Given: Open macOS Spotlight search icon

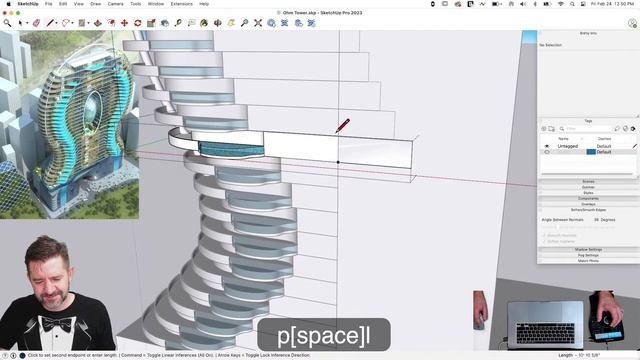Looking at the screenshot, I should [572, 4].
